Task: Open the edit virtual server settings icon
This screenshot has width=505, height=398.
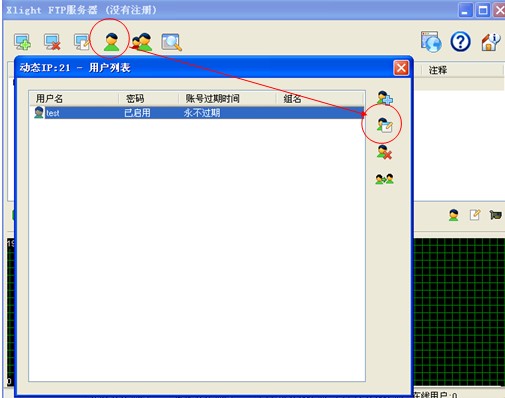Action: (x=82, y=42)
